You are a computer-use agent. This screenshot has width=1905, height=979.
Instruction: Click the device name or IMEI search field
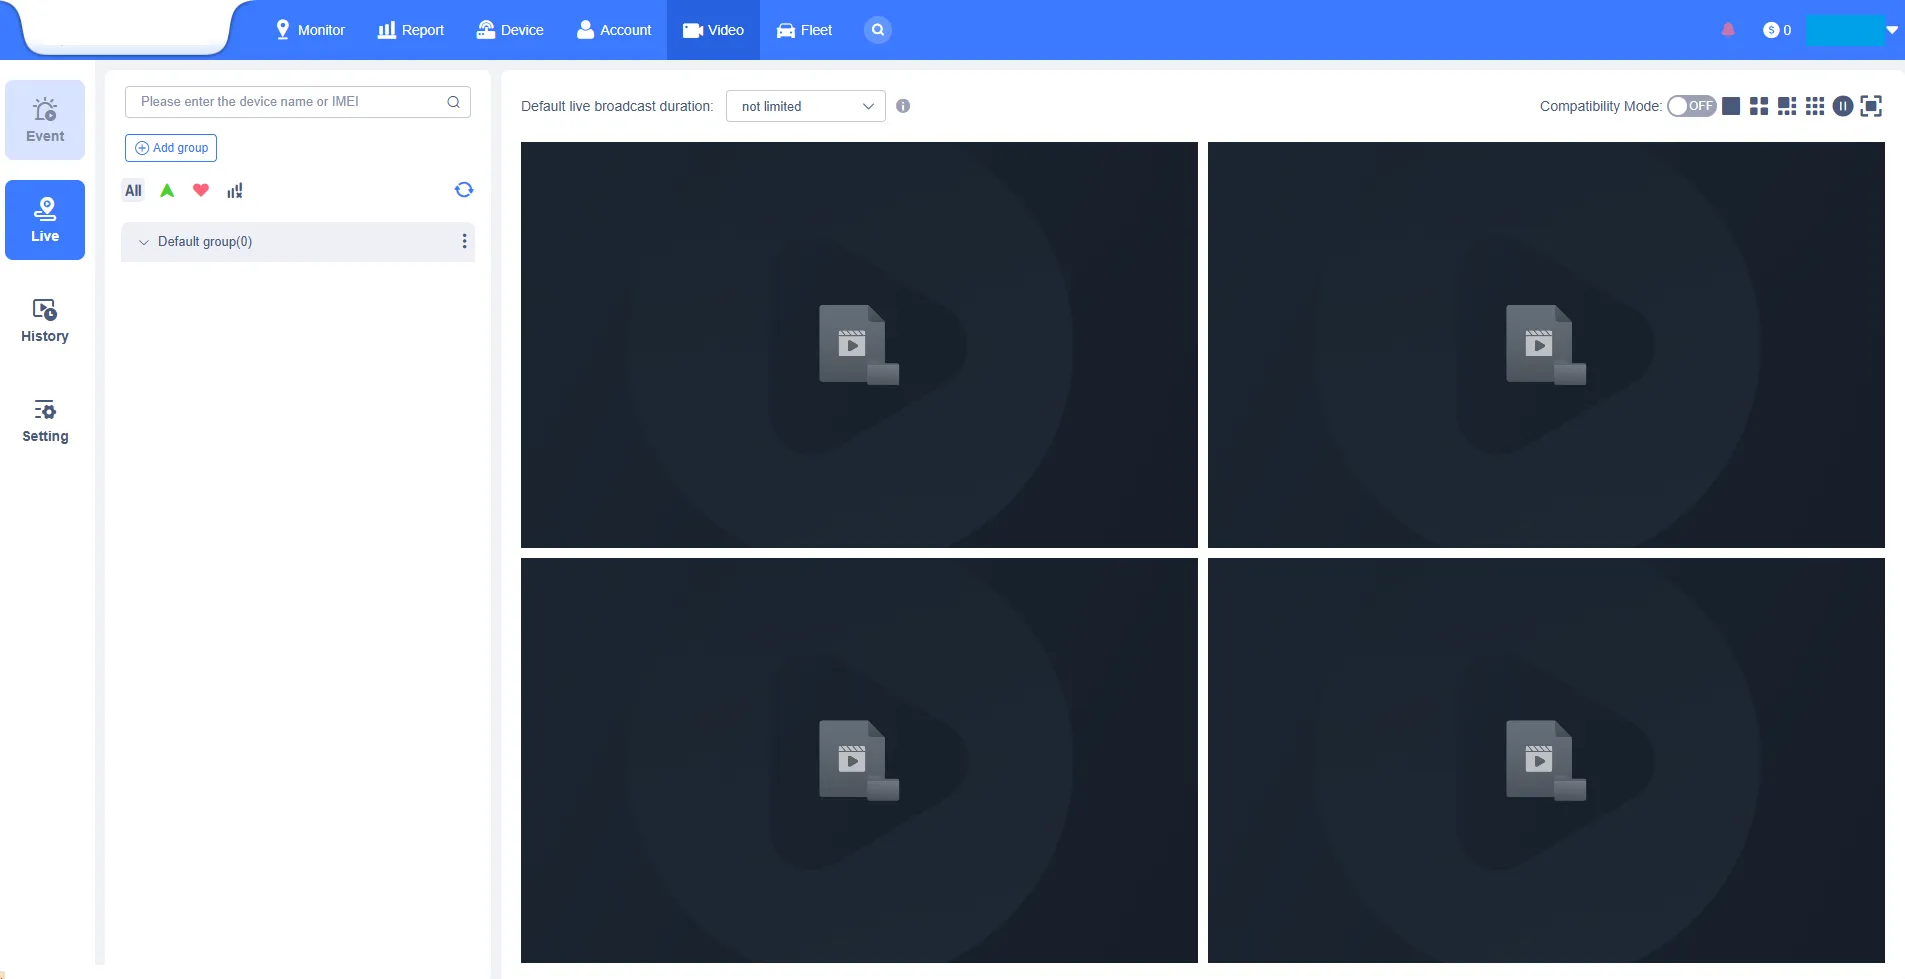pos(288,102)
